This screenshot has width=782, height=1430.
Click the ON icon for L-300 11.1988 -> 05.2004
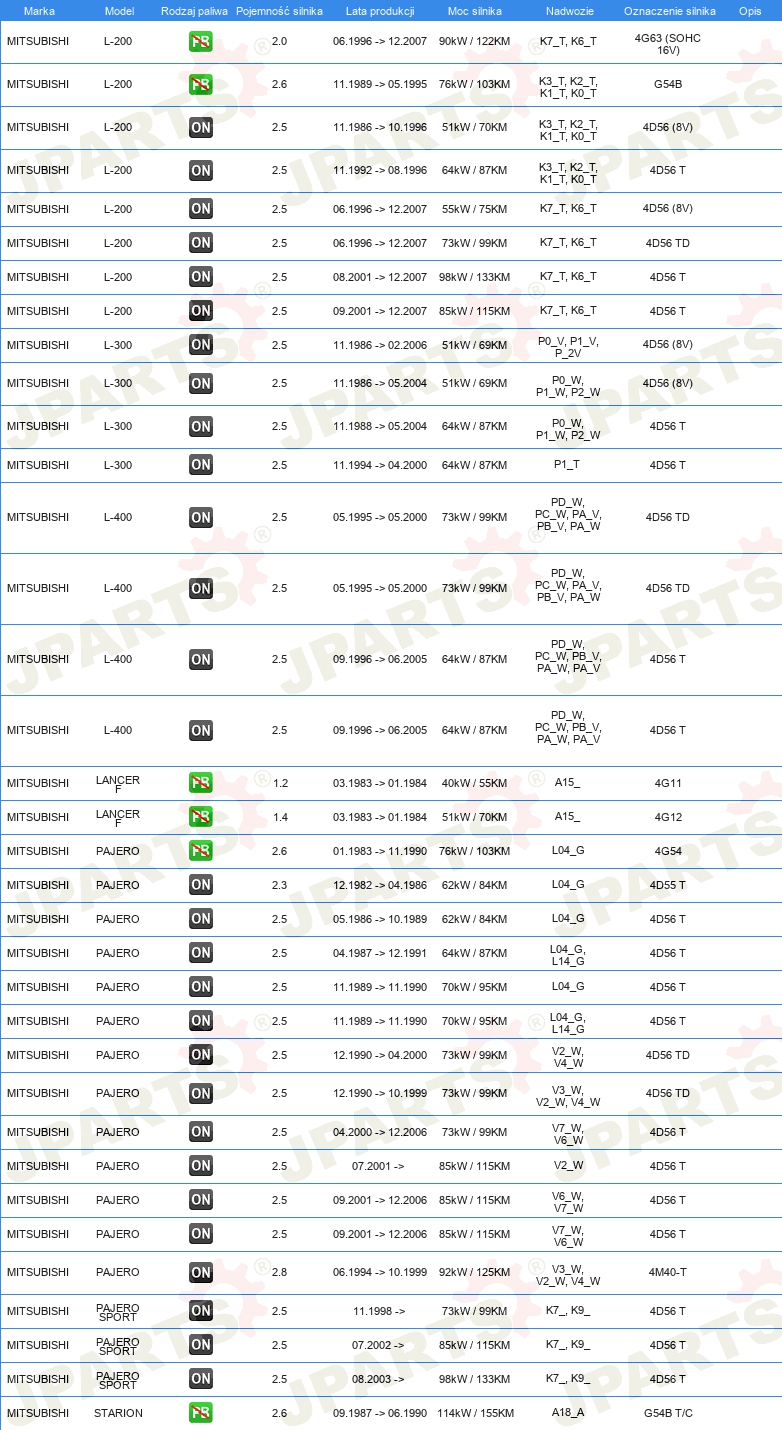click(x=201, y=426)
